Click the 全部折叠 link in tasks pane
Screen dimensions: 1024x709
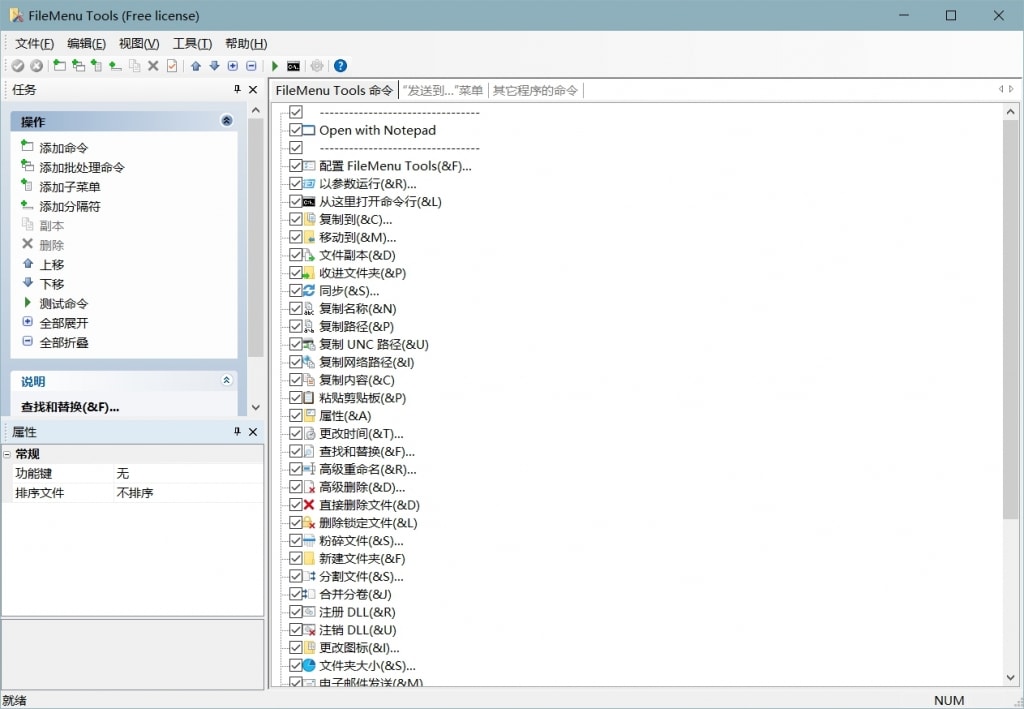63,343
